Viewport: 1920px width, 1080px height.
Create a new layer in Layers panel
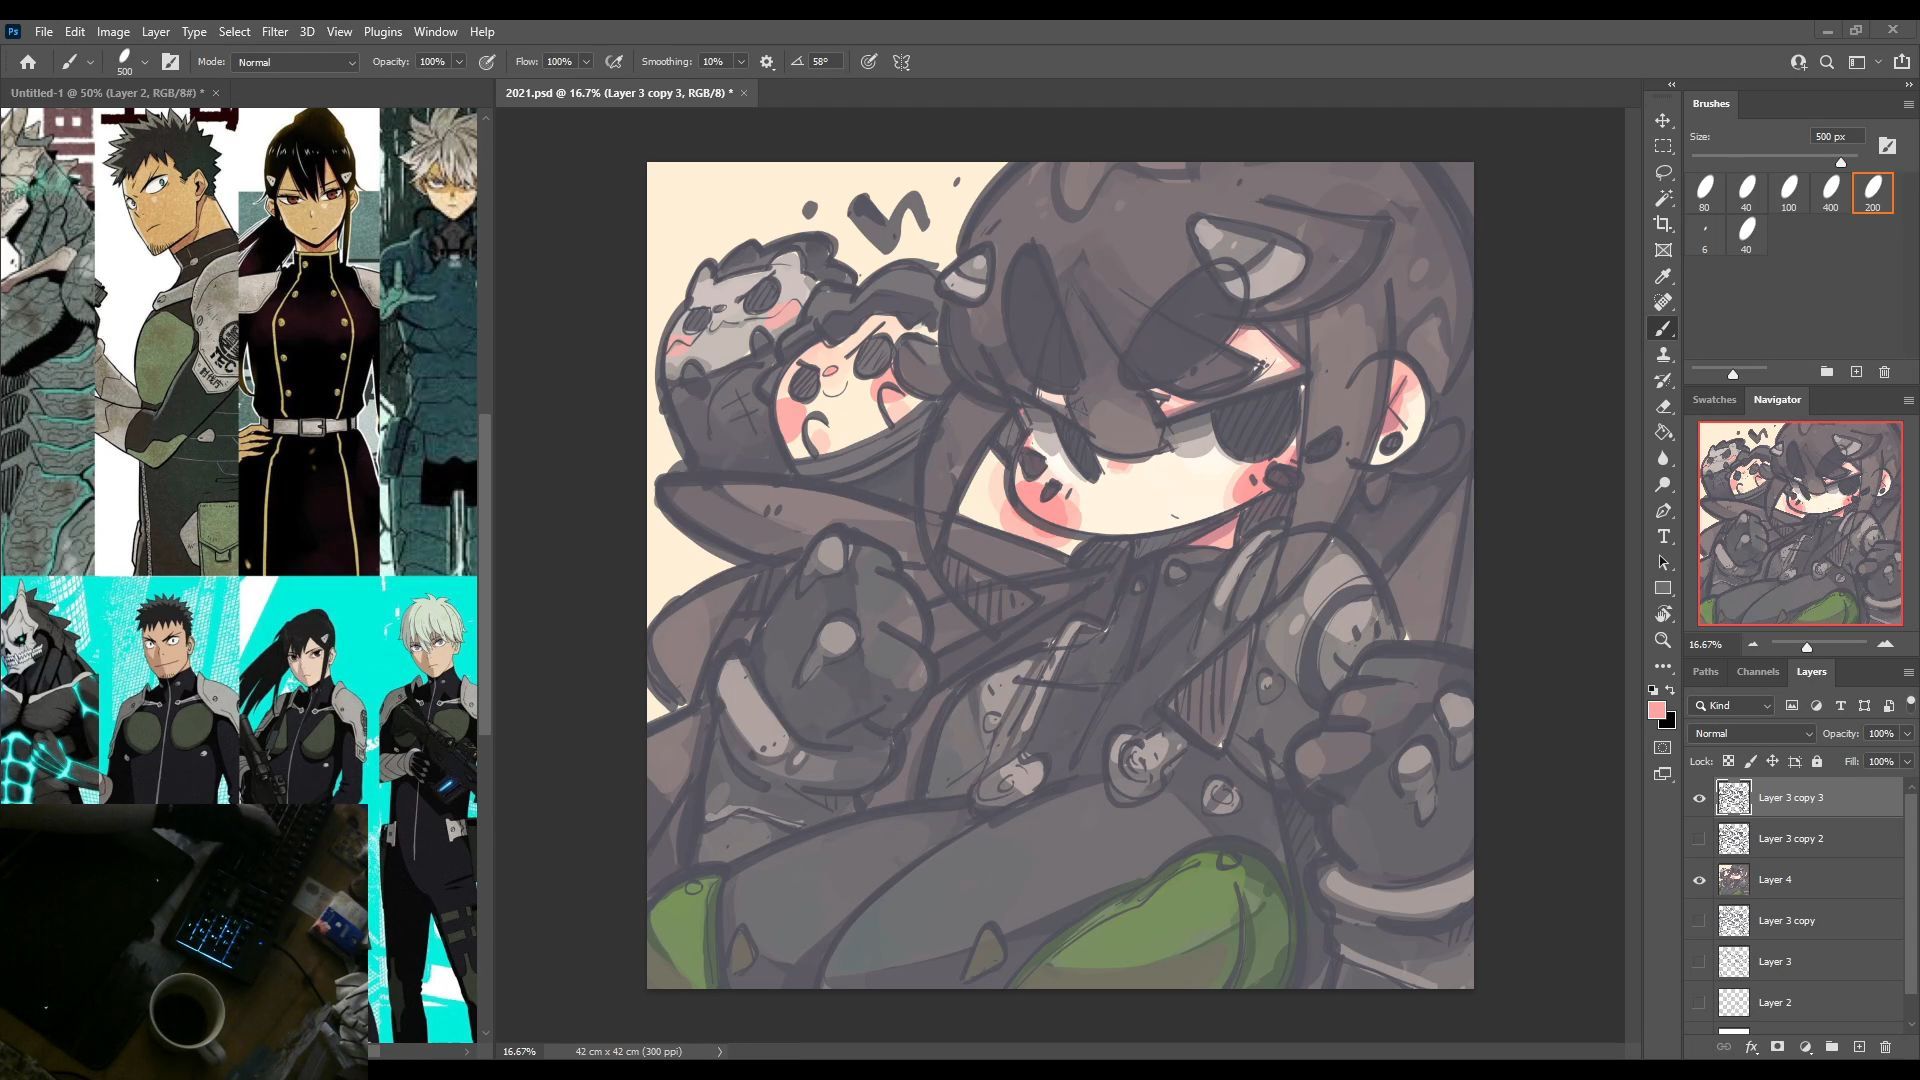click(x=1859, y=1047)
